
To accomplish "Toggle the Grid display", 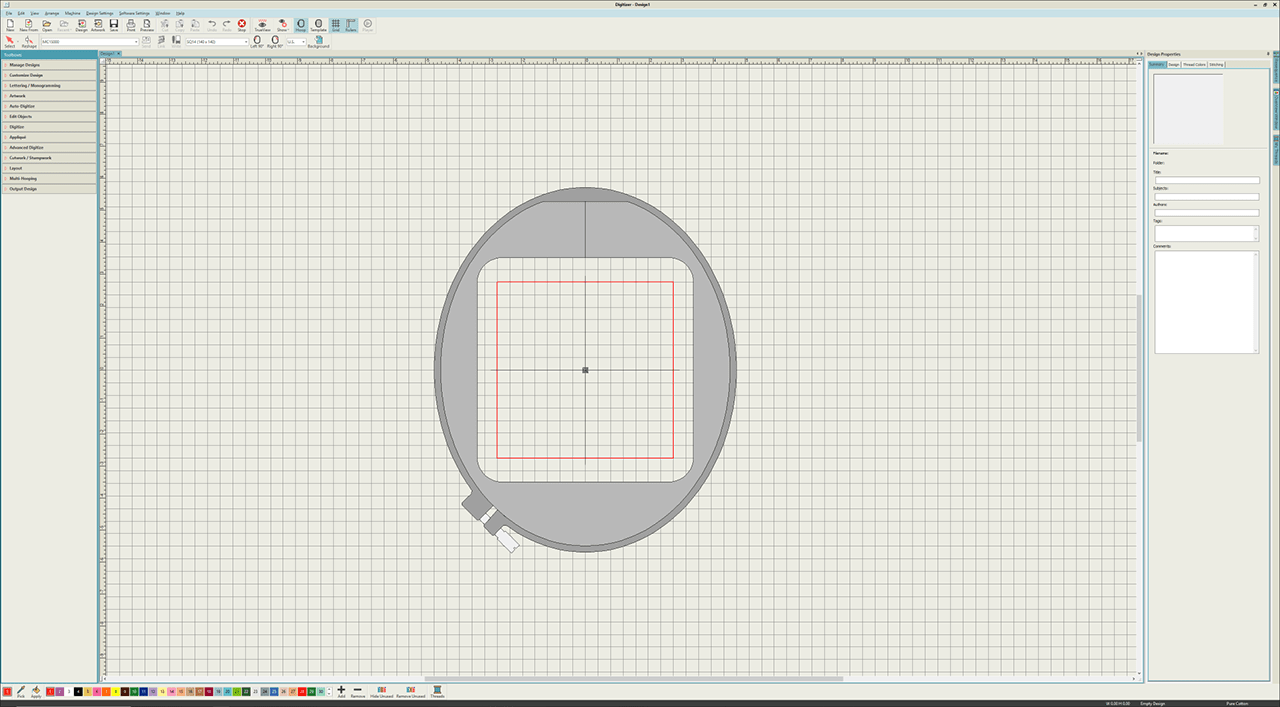I will pos(336,25).
